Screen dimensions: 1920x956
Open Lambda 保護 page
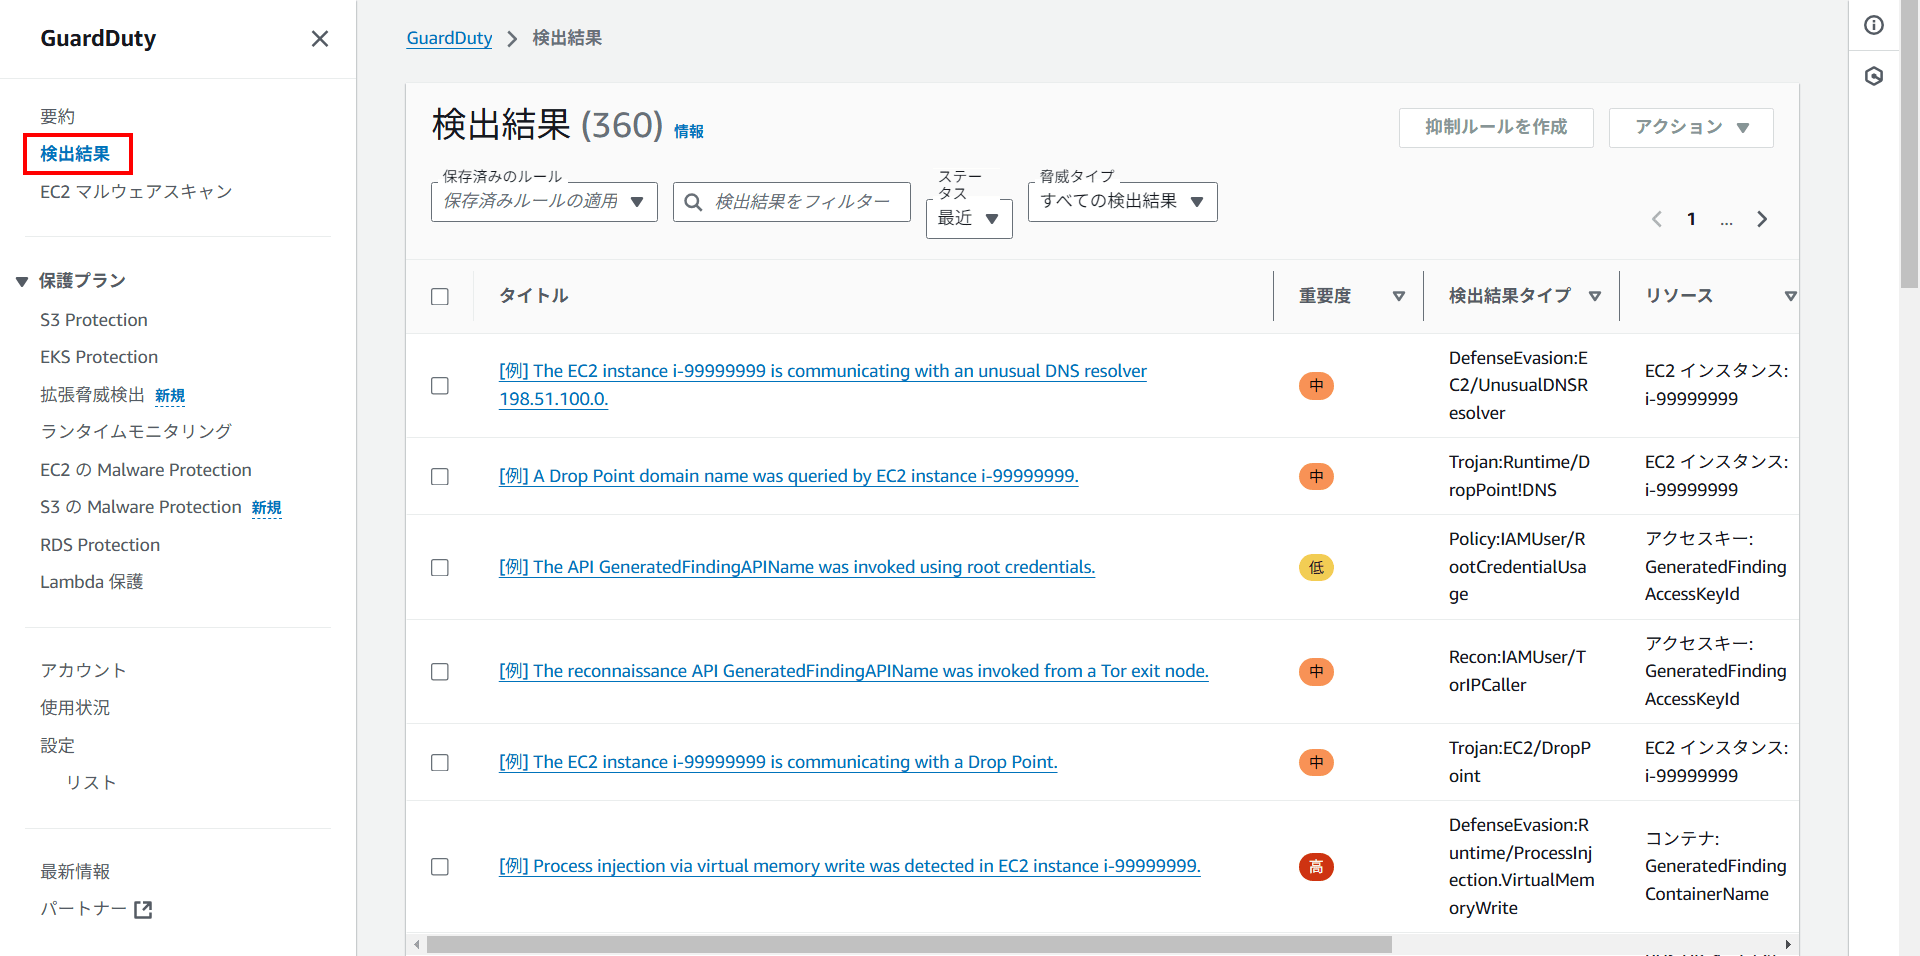pyautogui.click(x=92, y=582)
